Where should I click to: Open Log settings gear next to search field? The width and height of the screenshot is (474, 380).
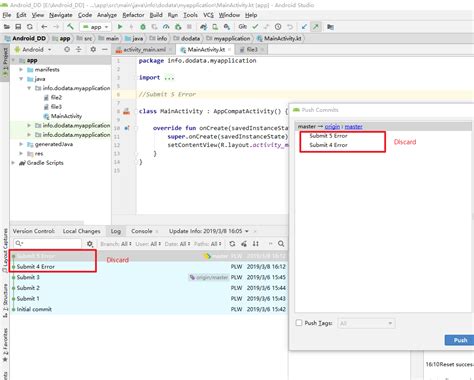pyautogui.click(x=90, y=244)
